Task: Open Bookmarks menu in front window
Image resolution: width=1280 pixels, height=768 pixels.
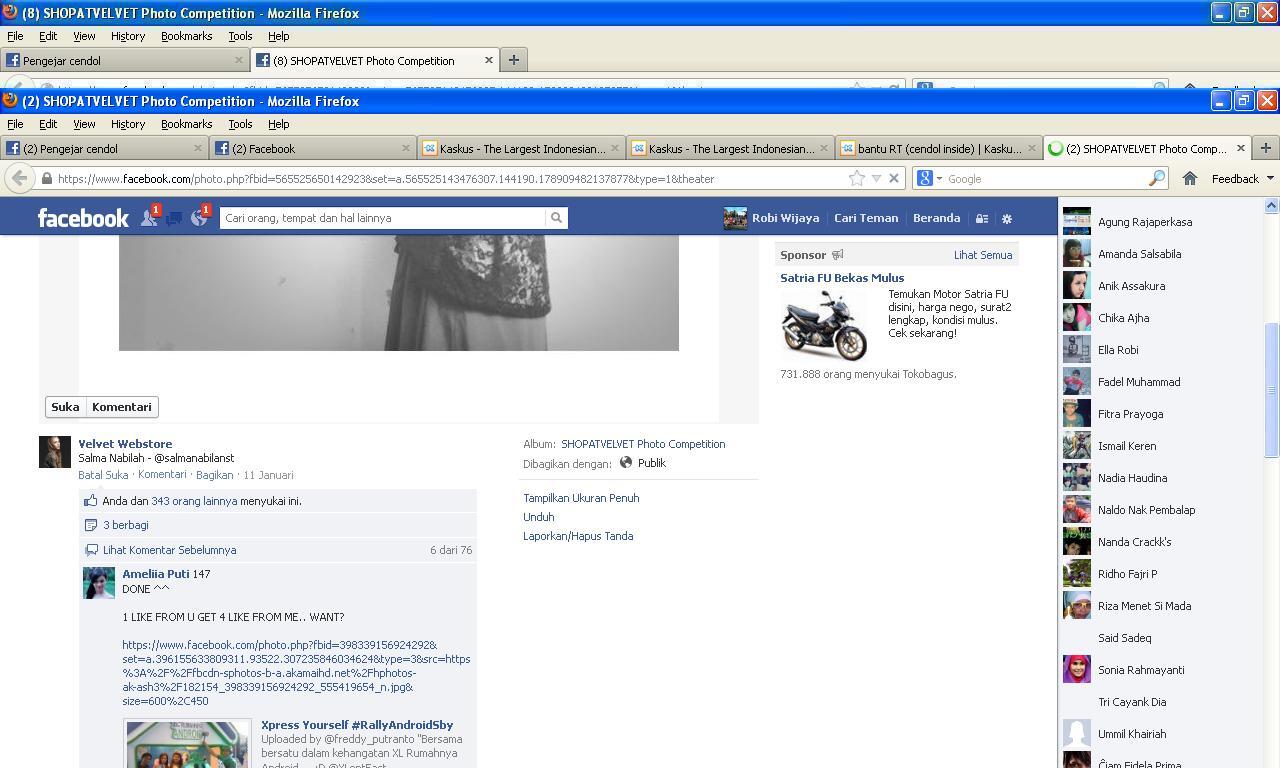Action: (186, 124)
